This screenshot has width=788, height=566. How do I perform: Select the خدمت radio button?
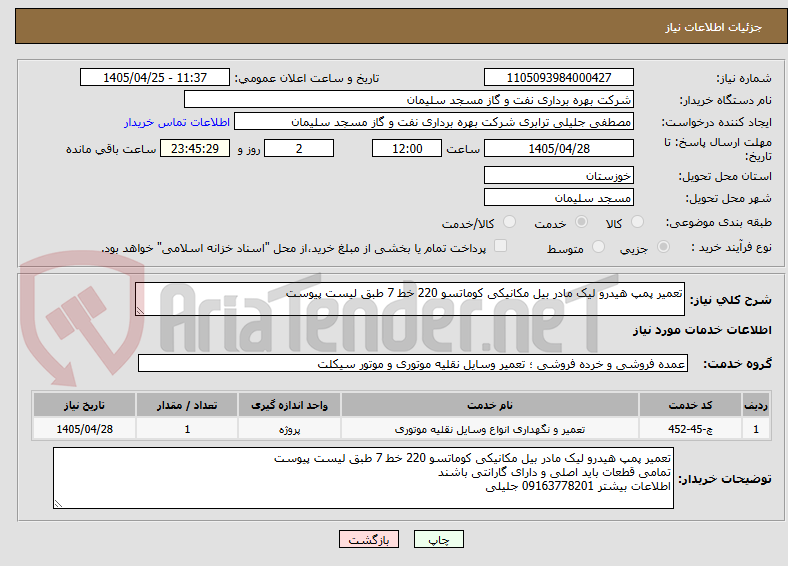coord(581,222)
